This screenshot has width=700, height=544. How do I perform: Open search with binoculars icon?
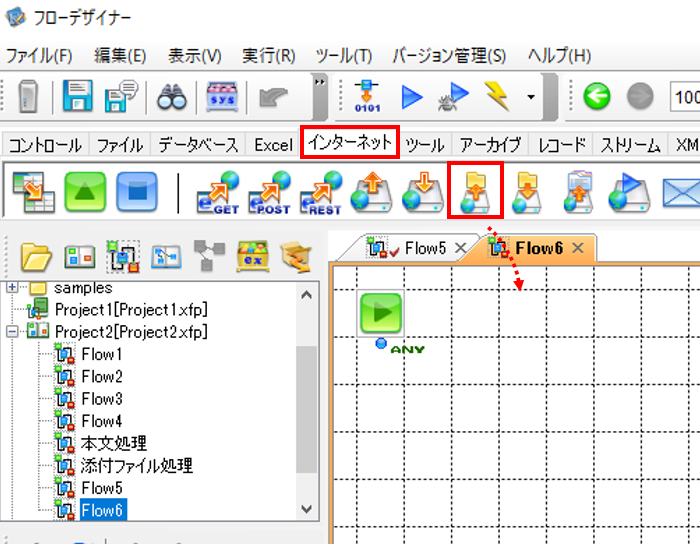pyautogui.click(x=171, y=97)
